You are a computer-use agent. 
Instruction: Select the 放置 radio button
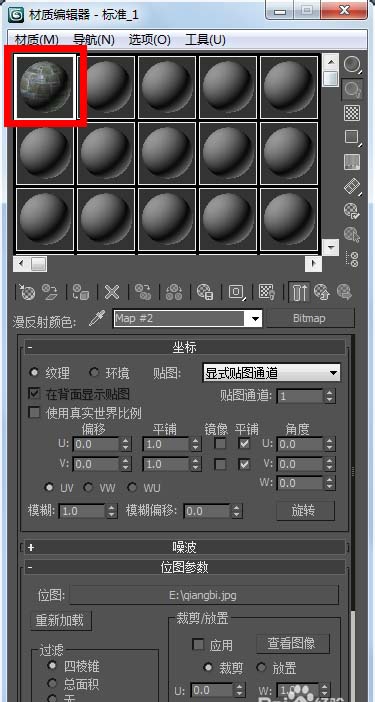(x=261, y=668)
